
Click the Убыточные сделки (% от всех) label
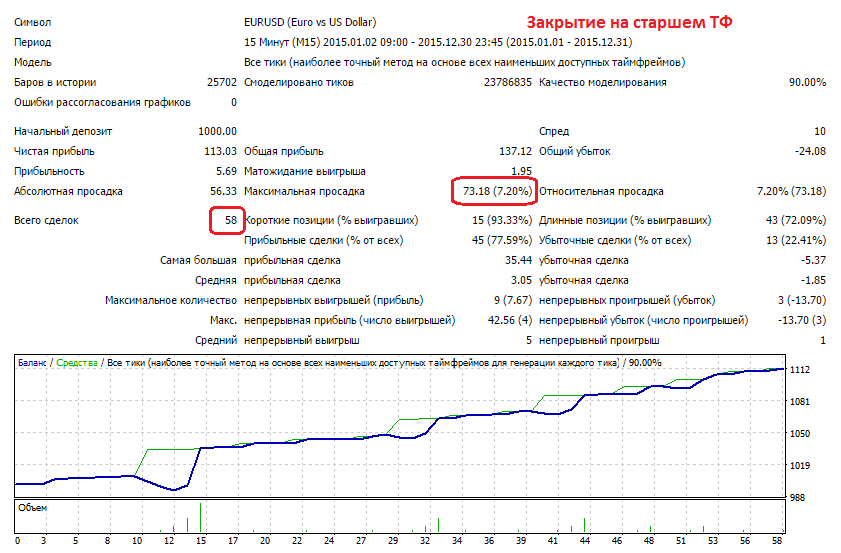[615, 240]
